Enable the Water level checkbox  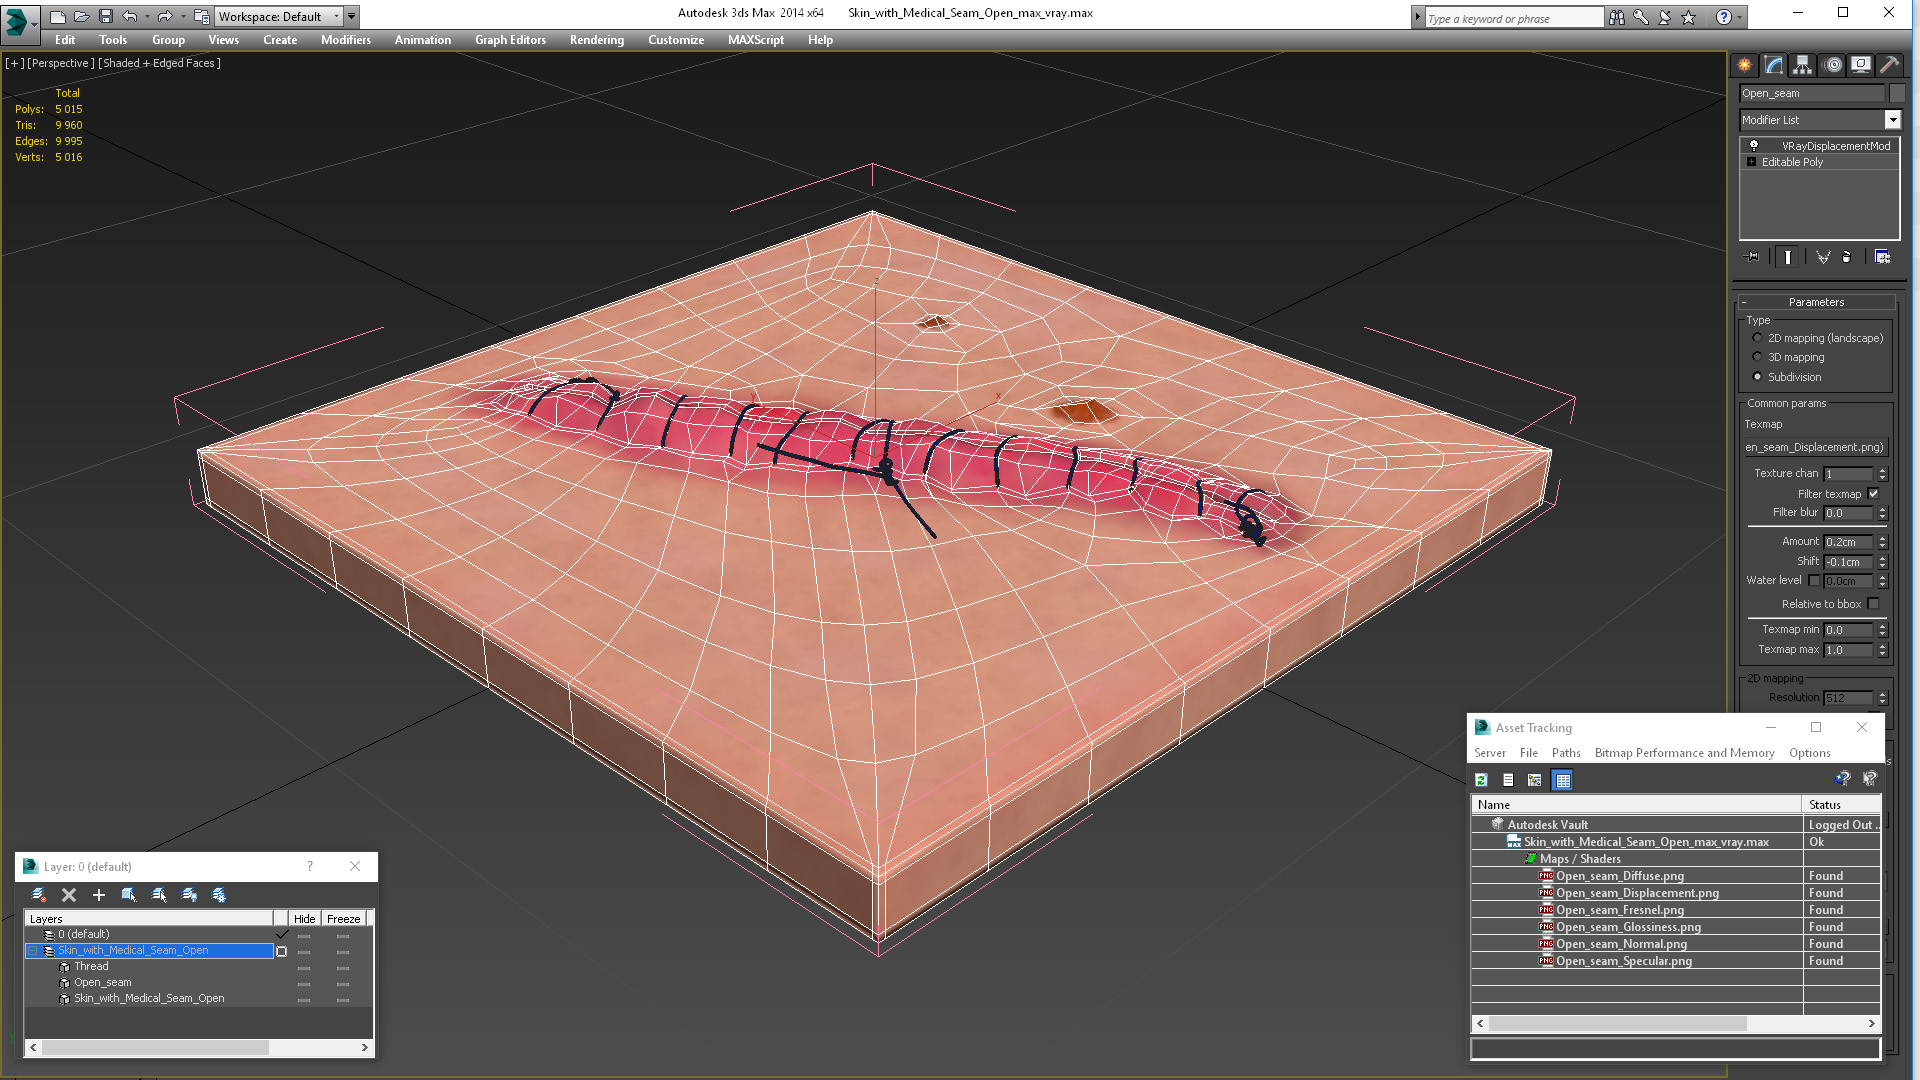click(x=1814, y=580)
